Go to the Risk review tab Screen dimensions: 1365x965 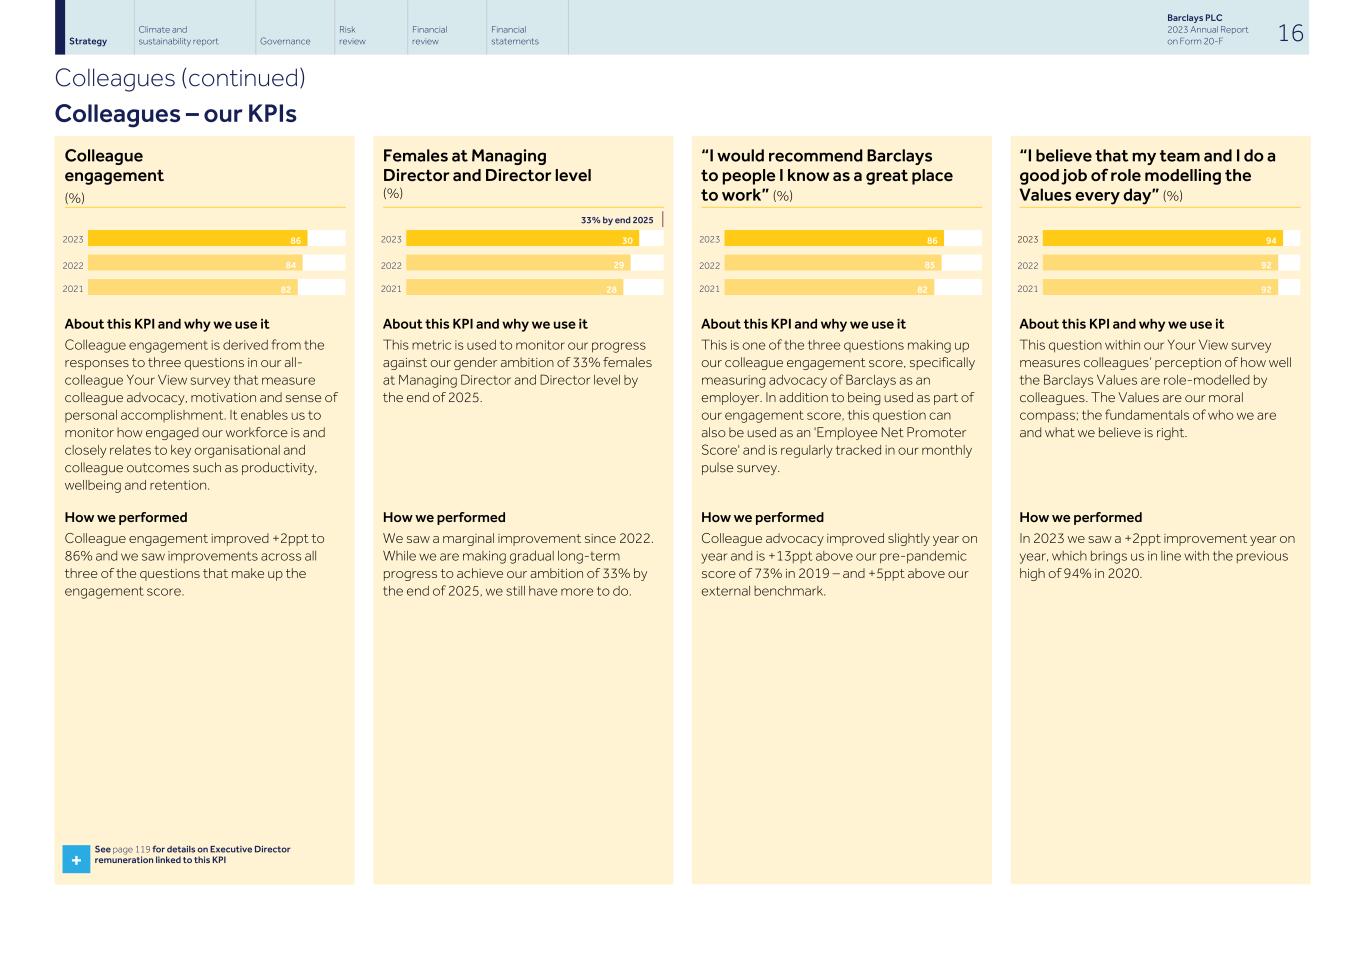352,36
